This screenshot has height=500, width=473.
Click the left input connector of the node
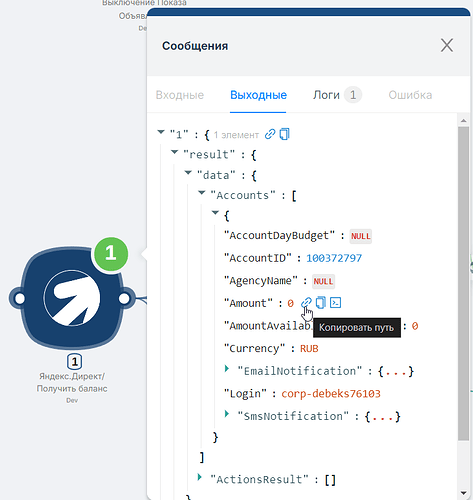coord(19,298)
